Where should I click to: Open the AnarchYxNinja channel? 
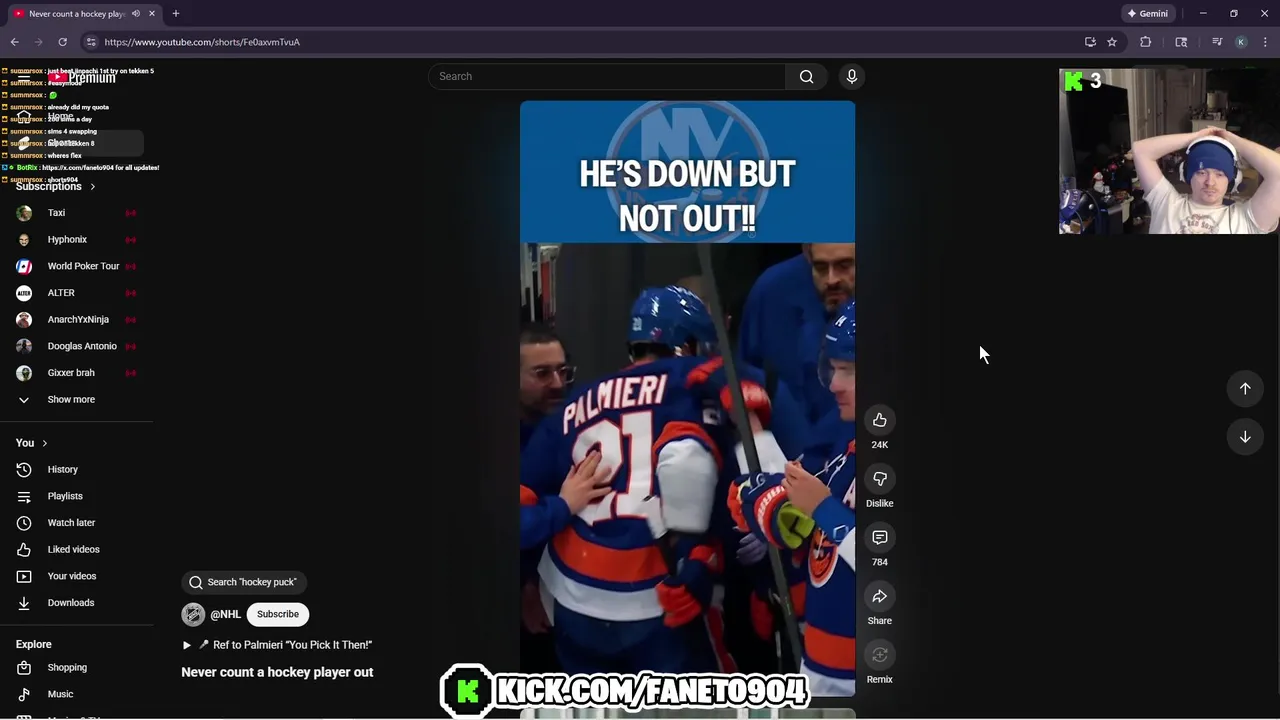76,319
